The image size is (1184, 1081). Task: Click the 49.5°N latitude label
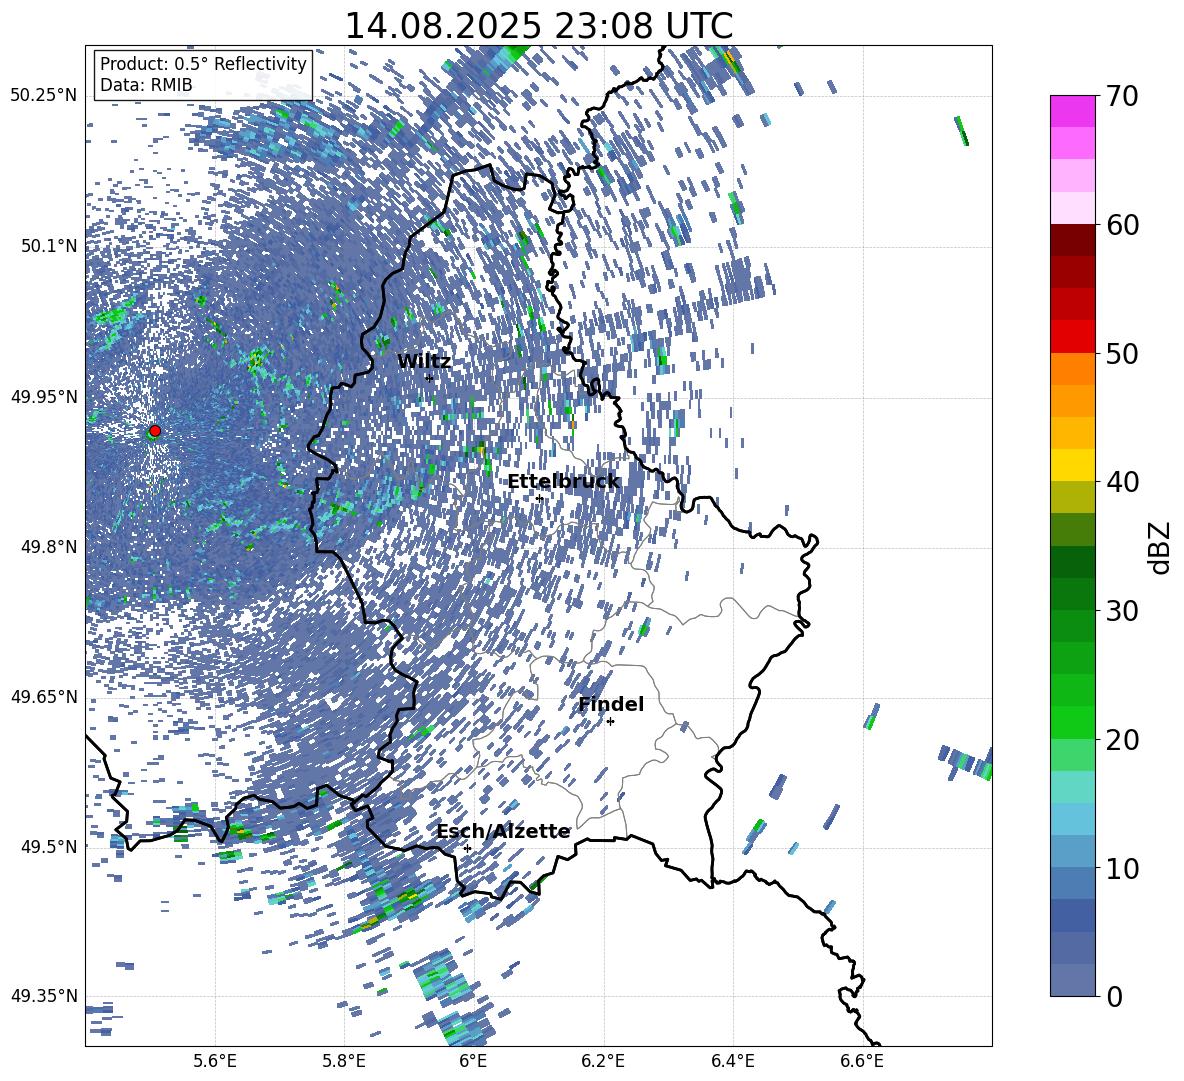[x=49, y=846]
